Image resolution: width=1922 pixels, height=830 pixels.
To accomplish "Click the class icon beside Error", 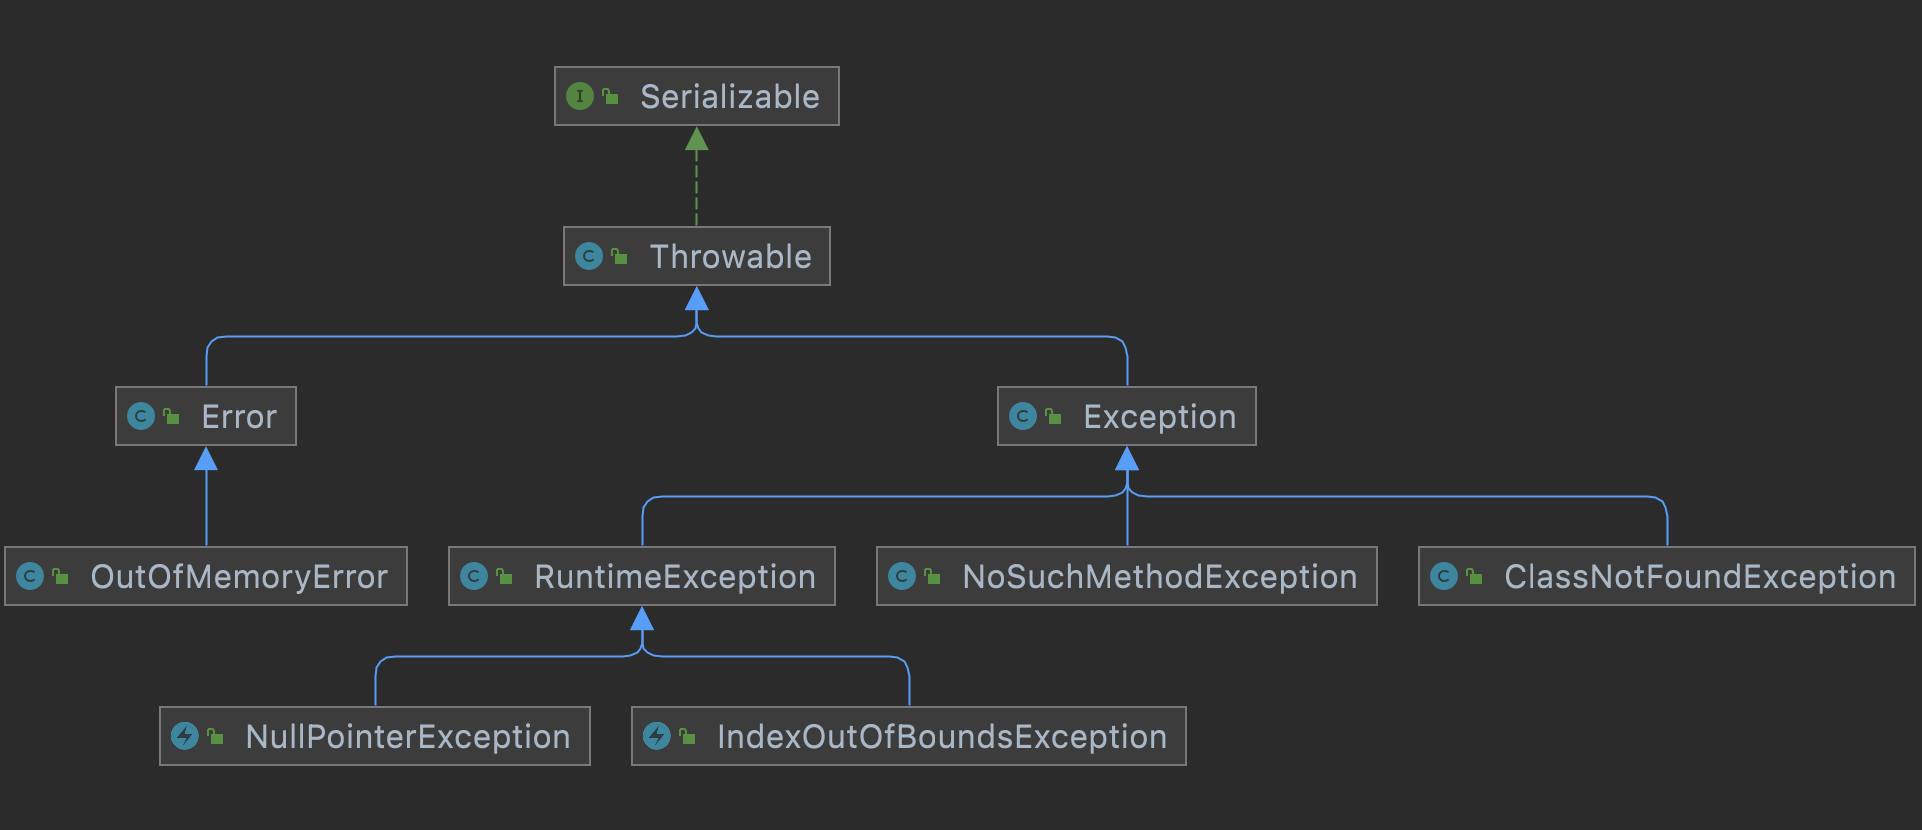I will [141, 416].
